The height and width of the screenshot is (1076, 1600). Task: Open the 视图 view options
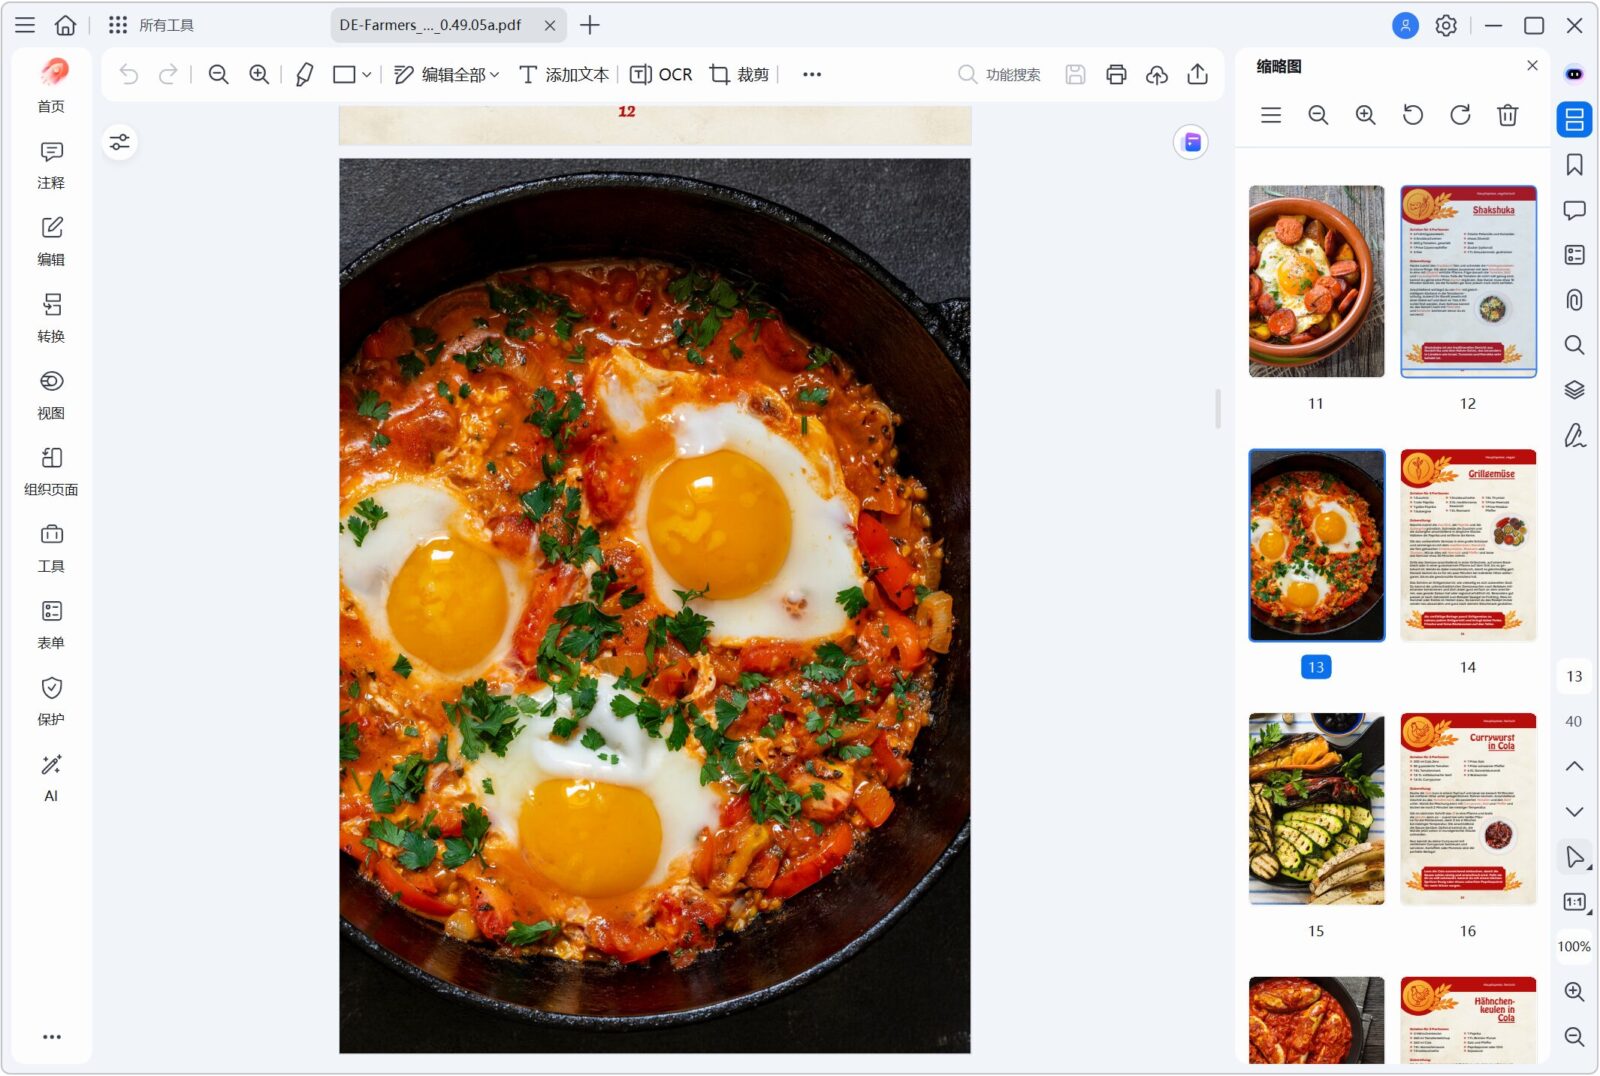(x=51, y=395)
